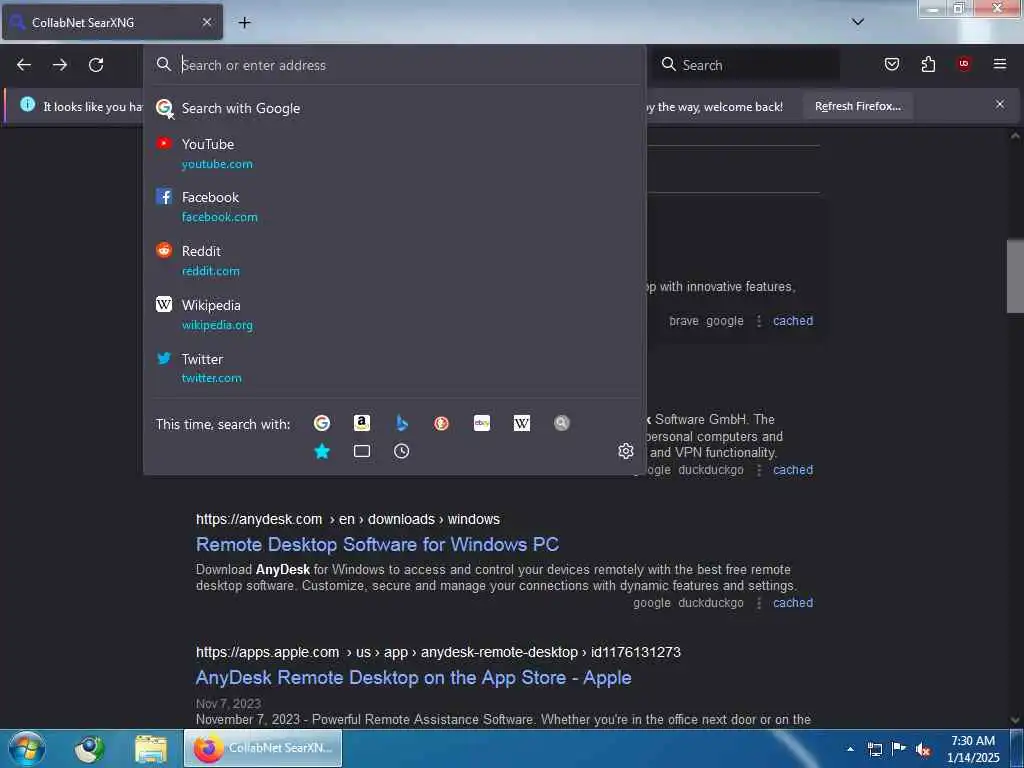Search this time with eBay icon
This screenshot has width=1024, height=768.
tap(482, 423)
